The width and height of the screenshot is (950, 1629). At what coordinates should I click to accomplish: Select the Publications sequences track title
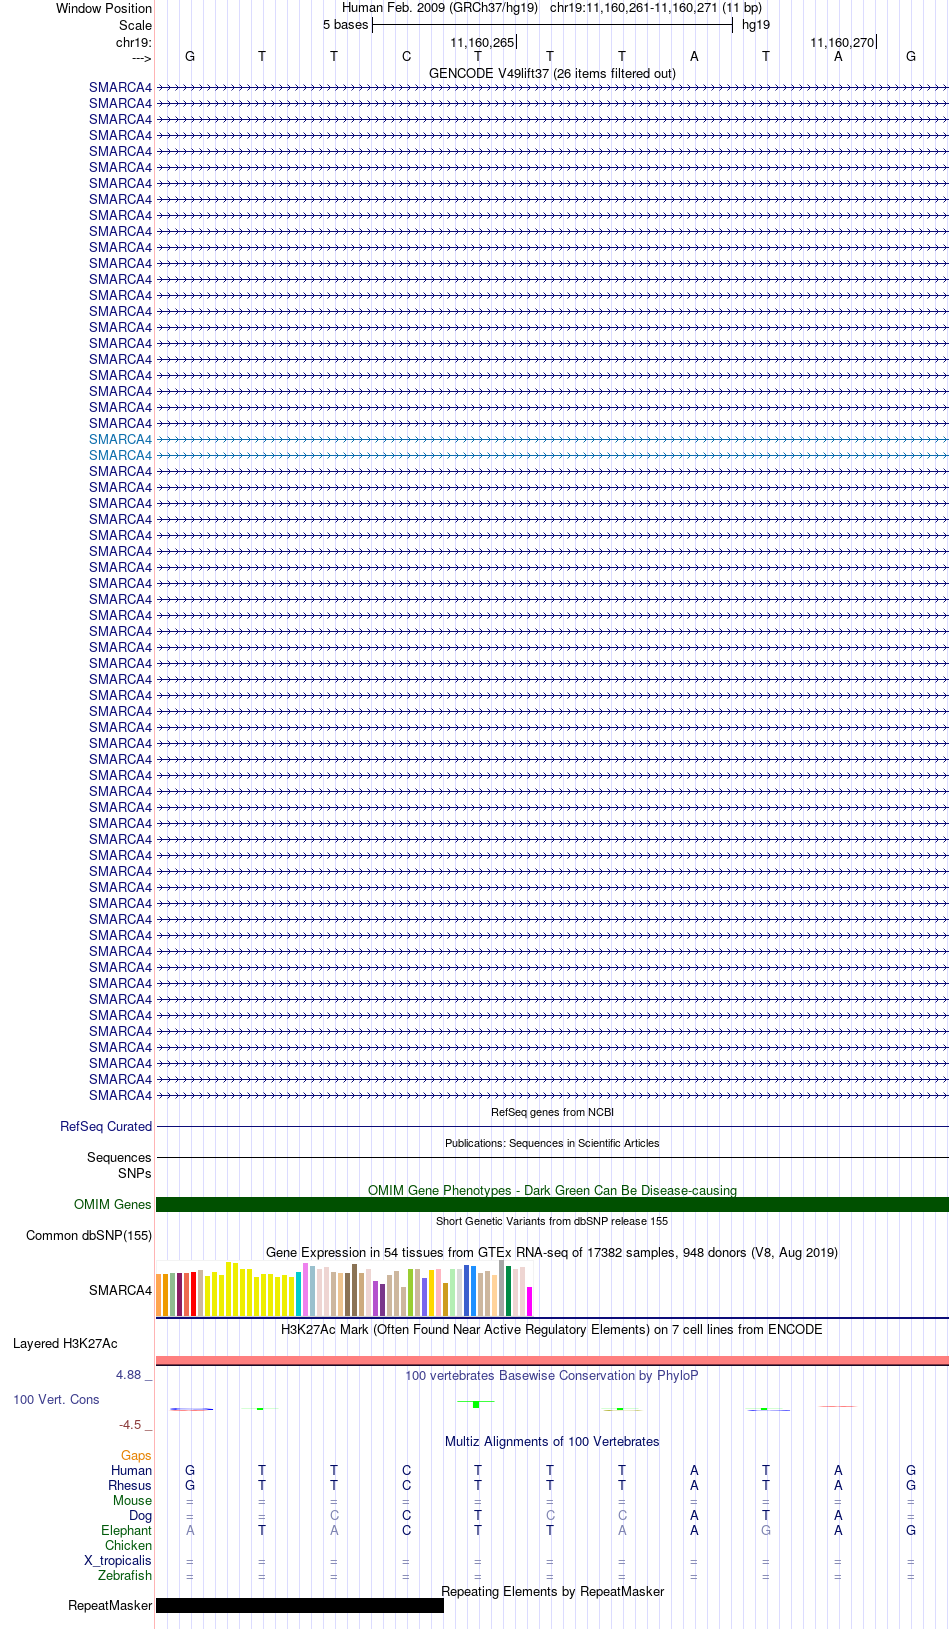pyautogui.click(x=552, y=1143)
